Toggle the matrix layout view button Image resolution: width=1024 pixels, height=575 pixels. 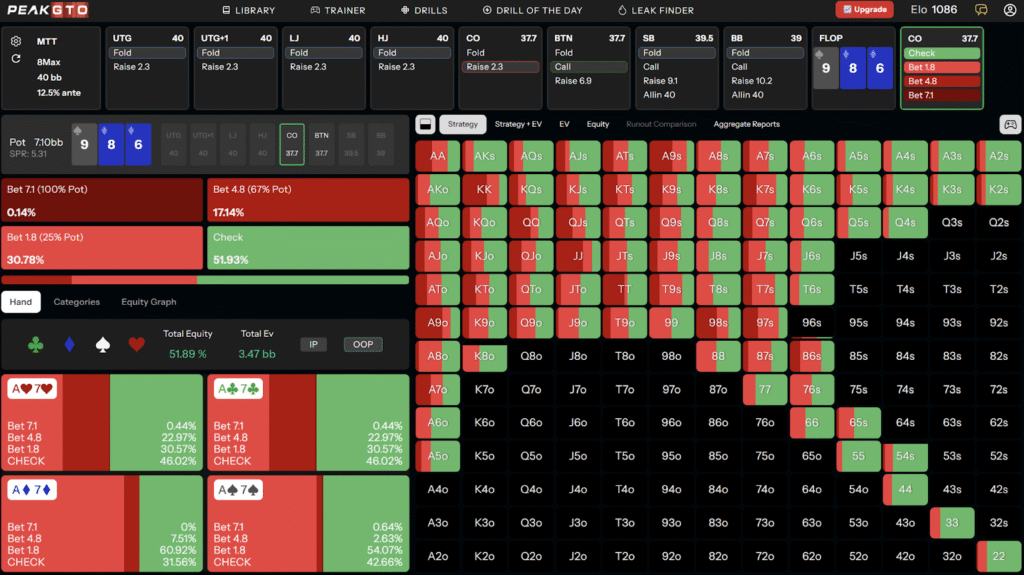425,124
